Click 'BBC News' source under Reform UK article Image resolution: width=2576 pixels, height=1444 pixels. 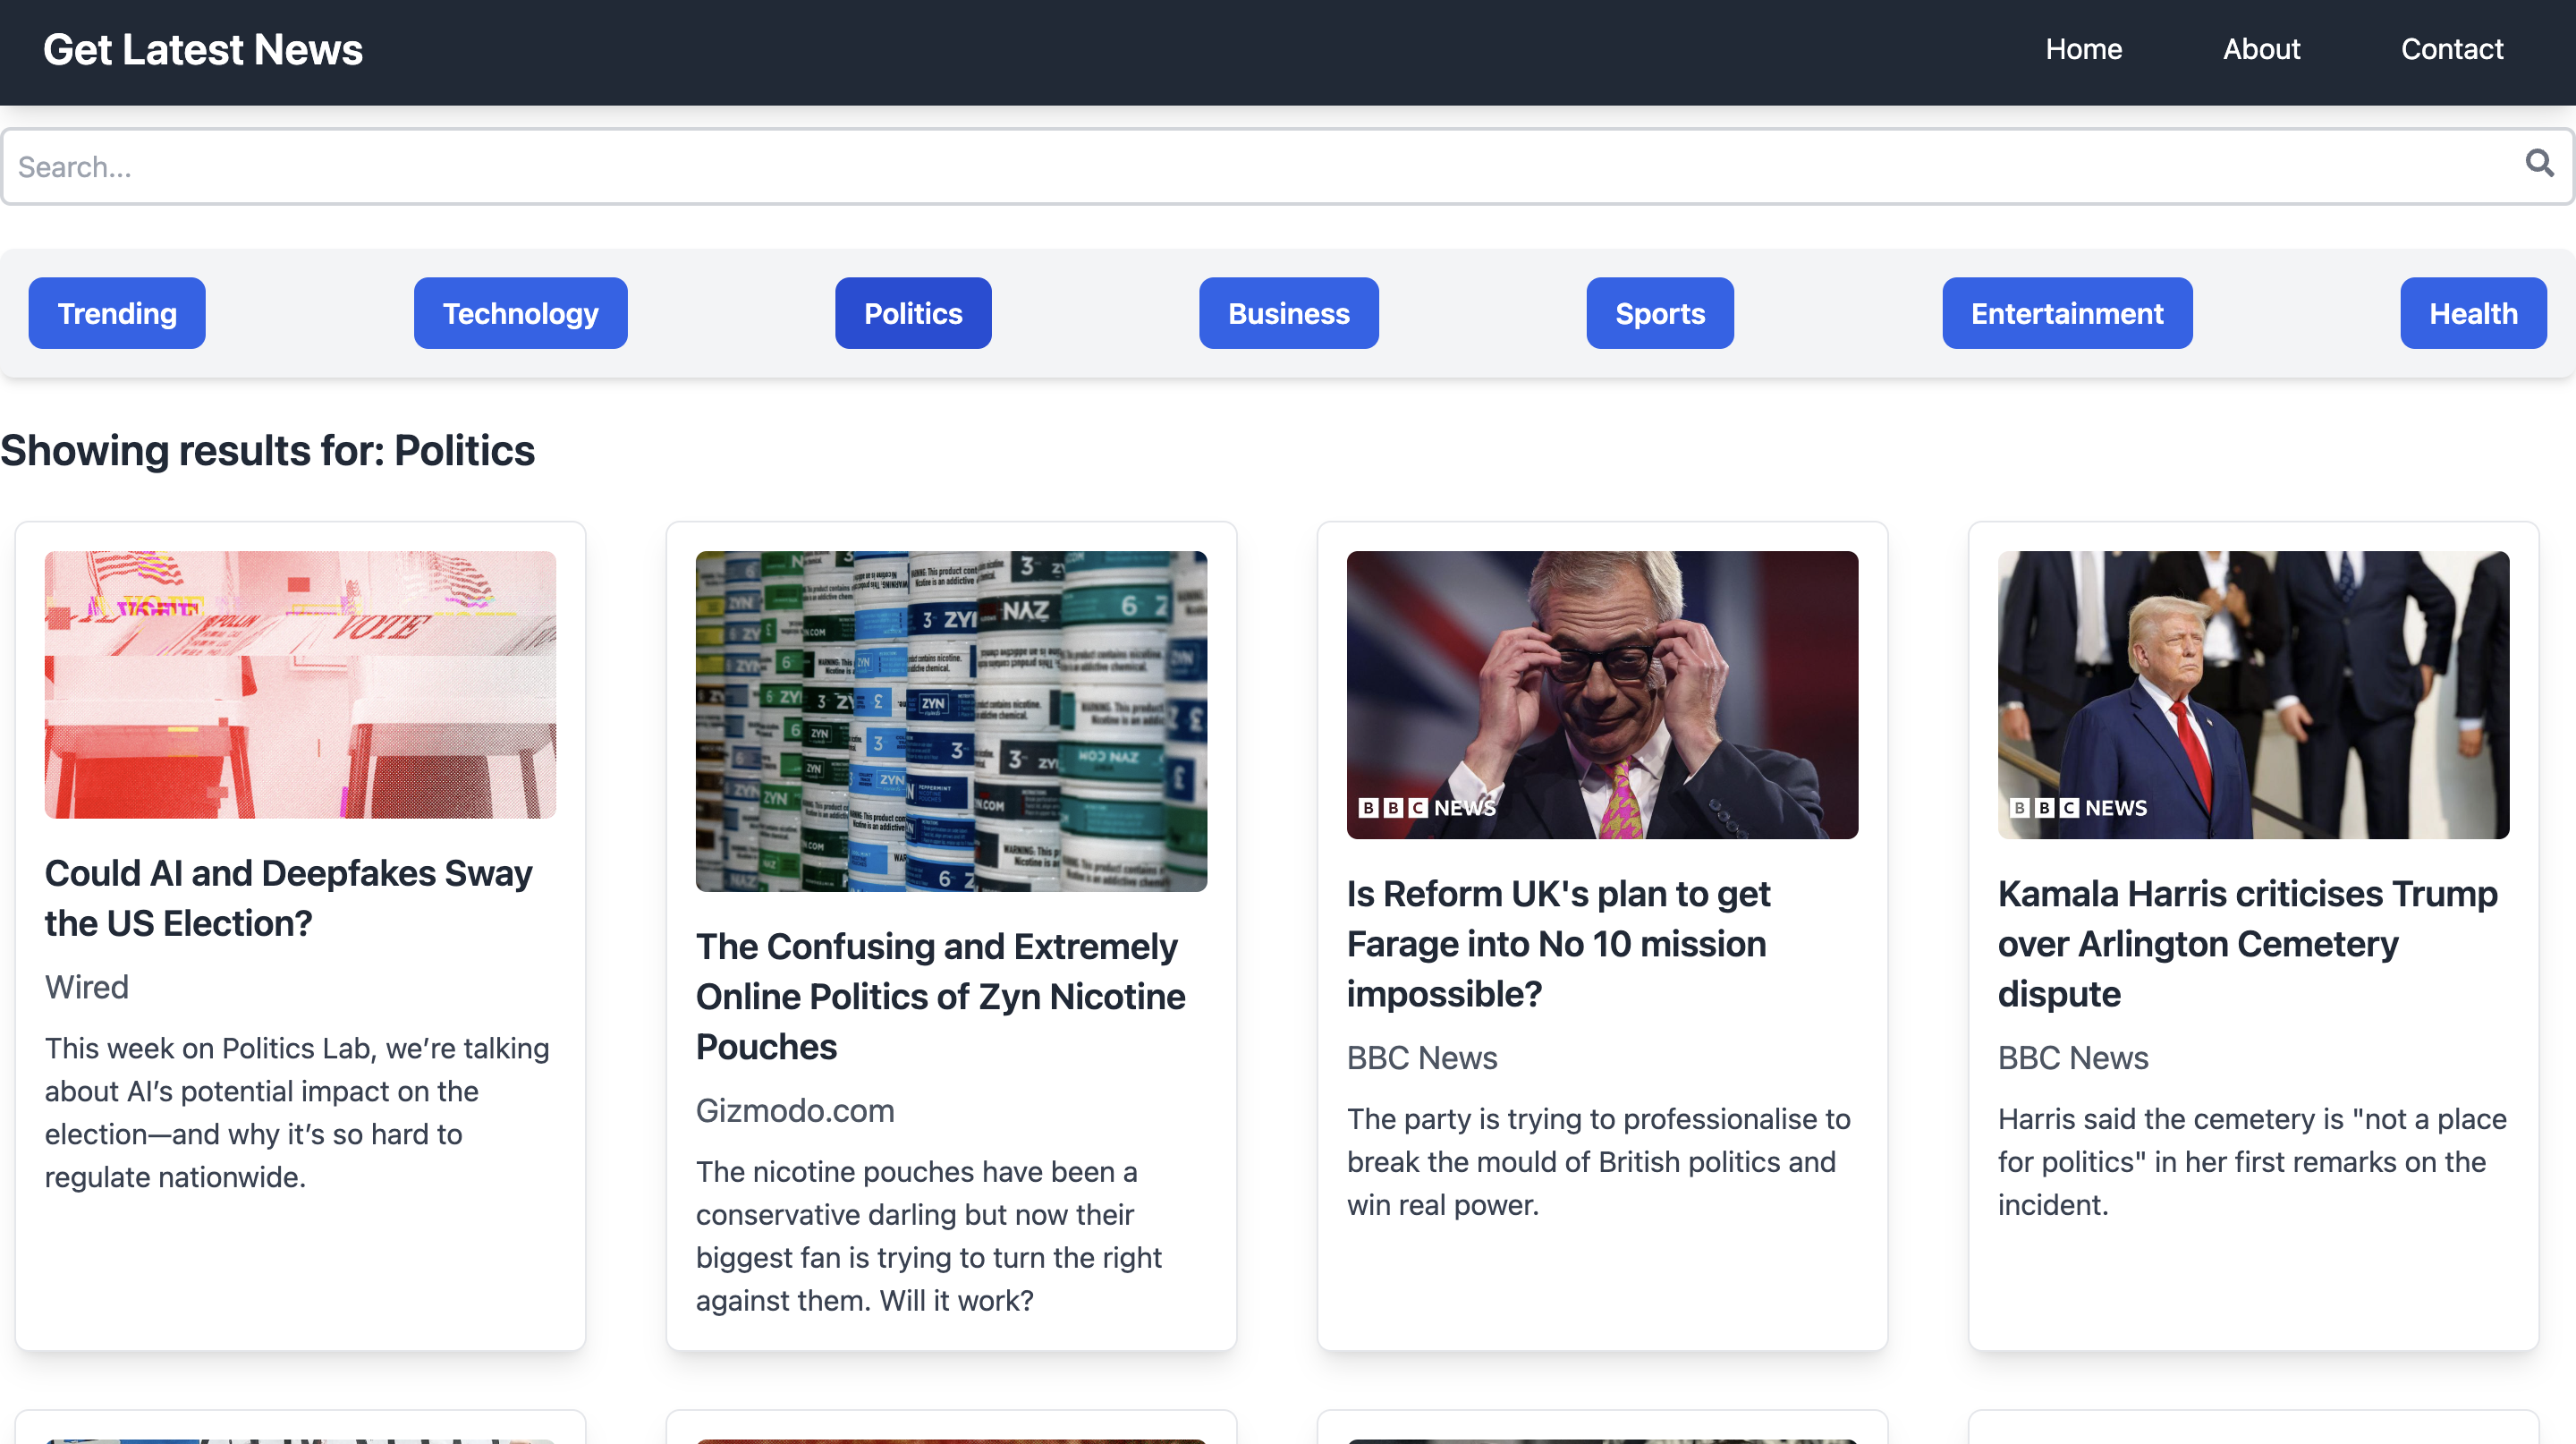1422,1057
